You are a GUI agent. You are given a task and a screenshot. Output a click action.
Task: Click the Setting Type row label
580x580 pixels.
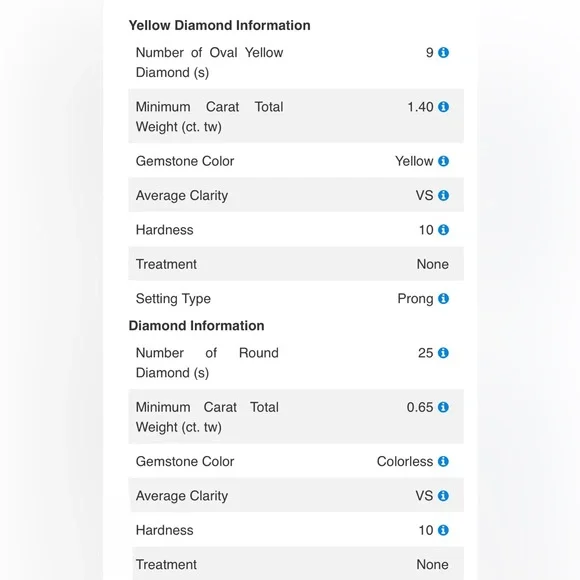tap(173, 299)
